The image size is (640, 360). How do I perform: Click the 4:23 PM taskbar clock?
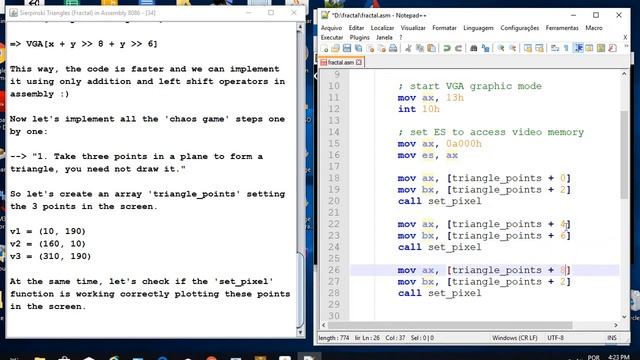(x=618, y=357)
